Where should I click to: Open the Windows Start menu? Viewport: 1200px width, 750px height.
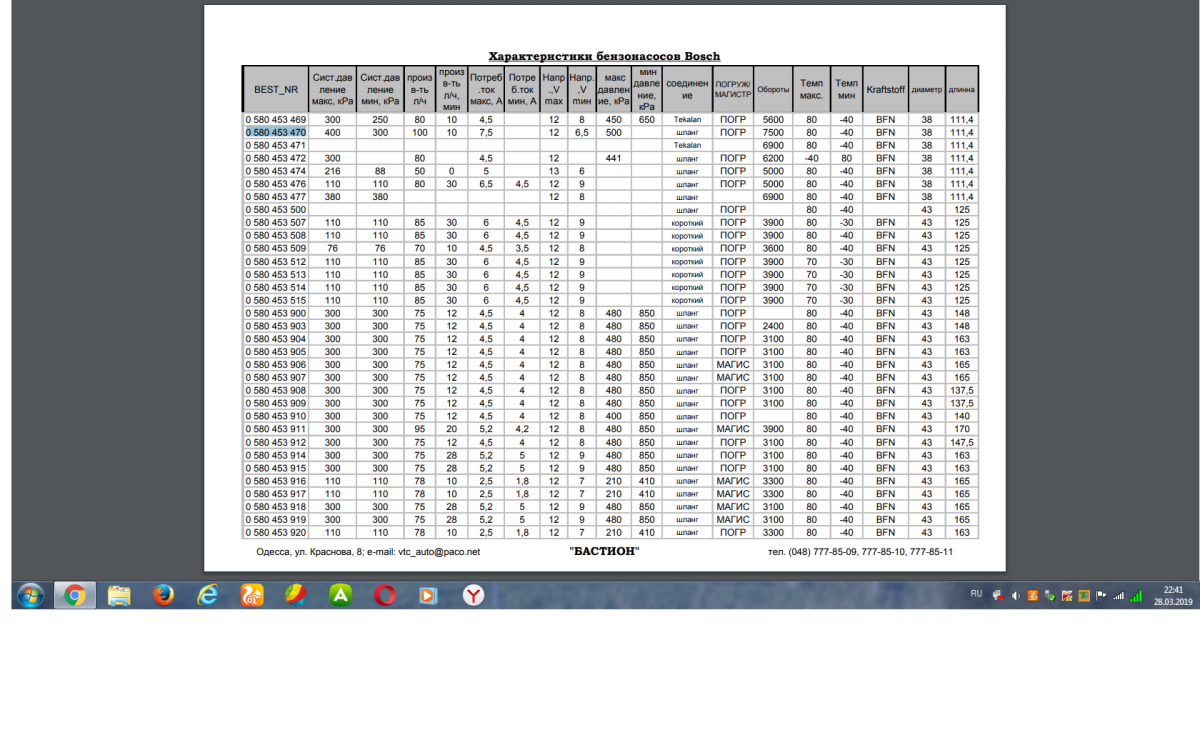(x=30, y=595)
